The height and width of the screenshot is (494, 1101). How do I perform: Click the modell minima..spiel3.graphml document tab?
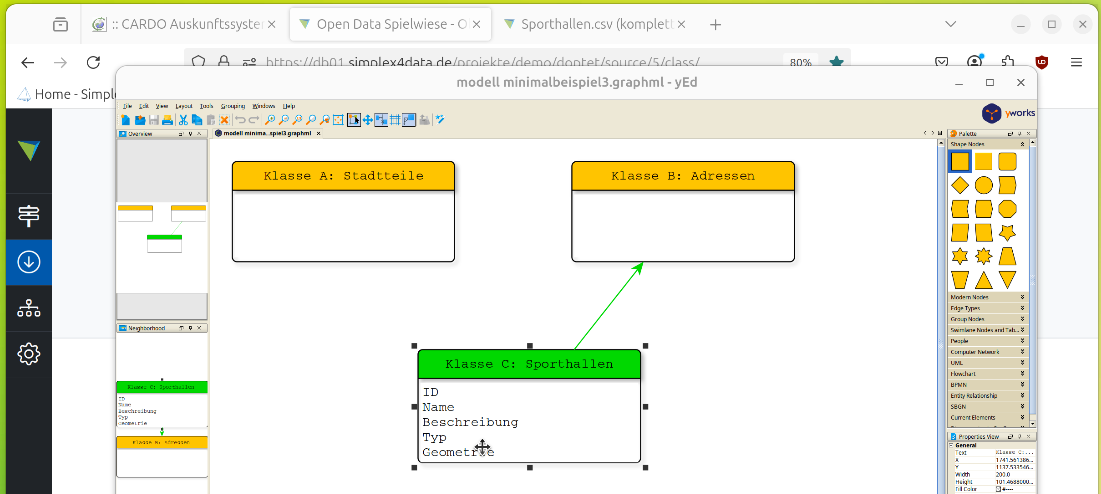tap(267, 133)
